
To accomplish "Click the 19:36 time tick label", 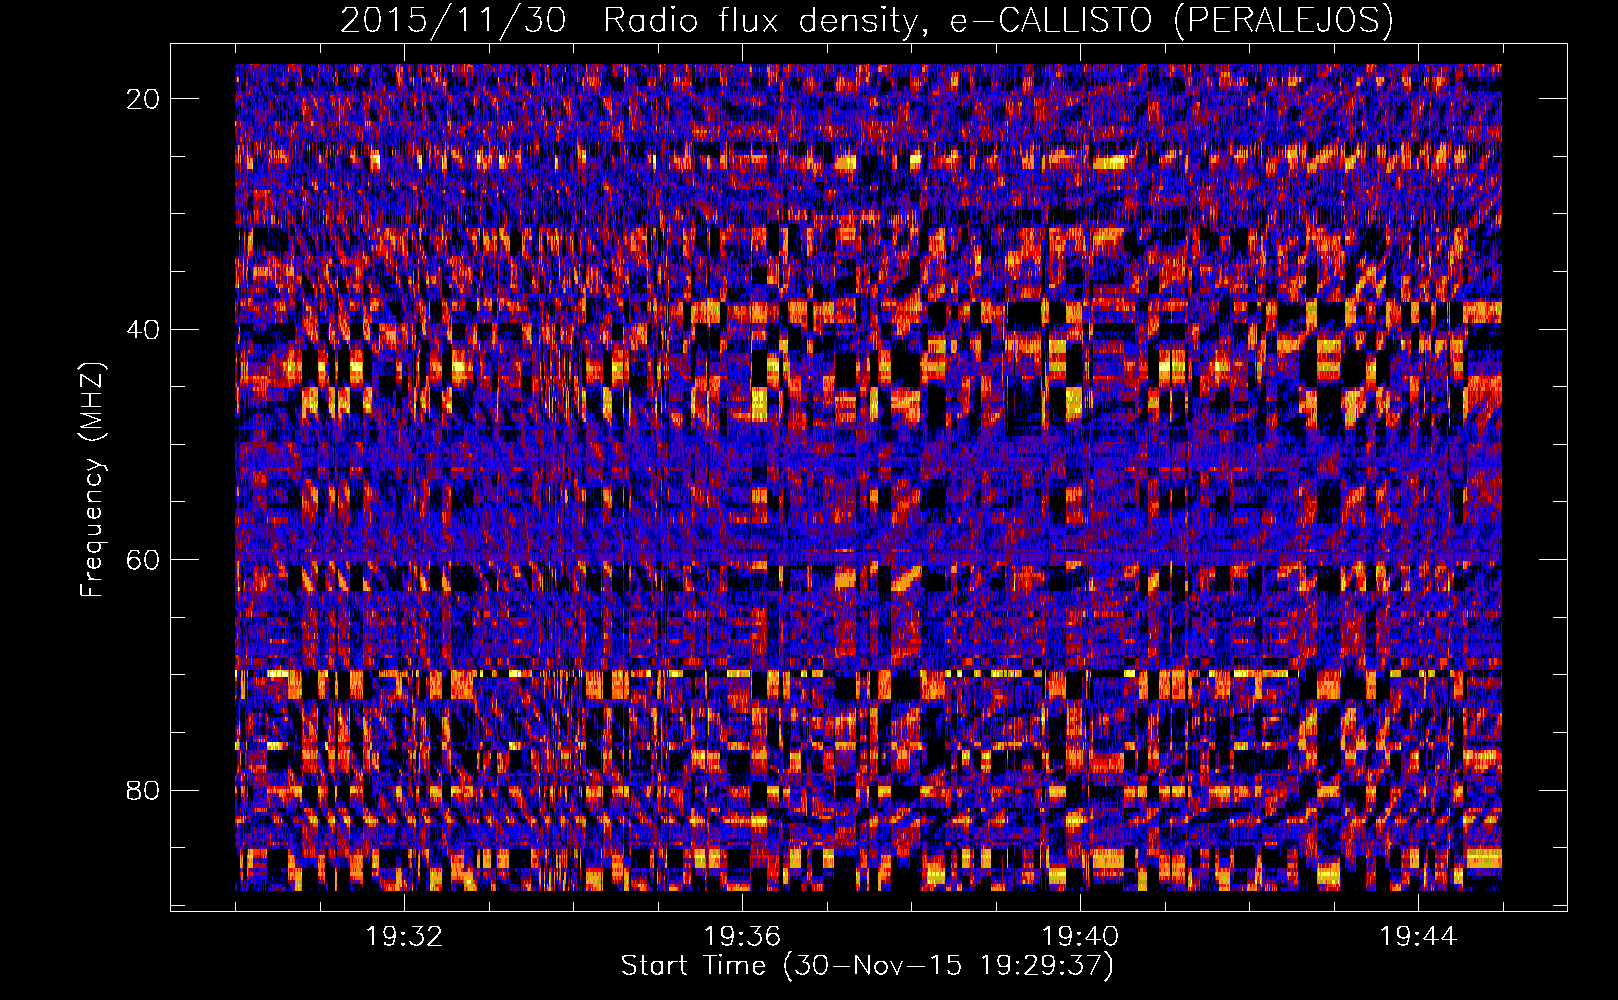I will coord(742,937).
